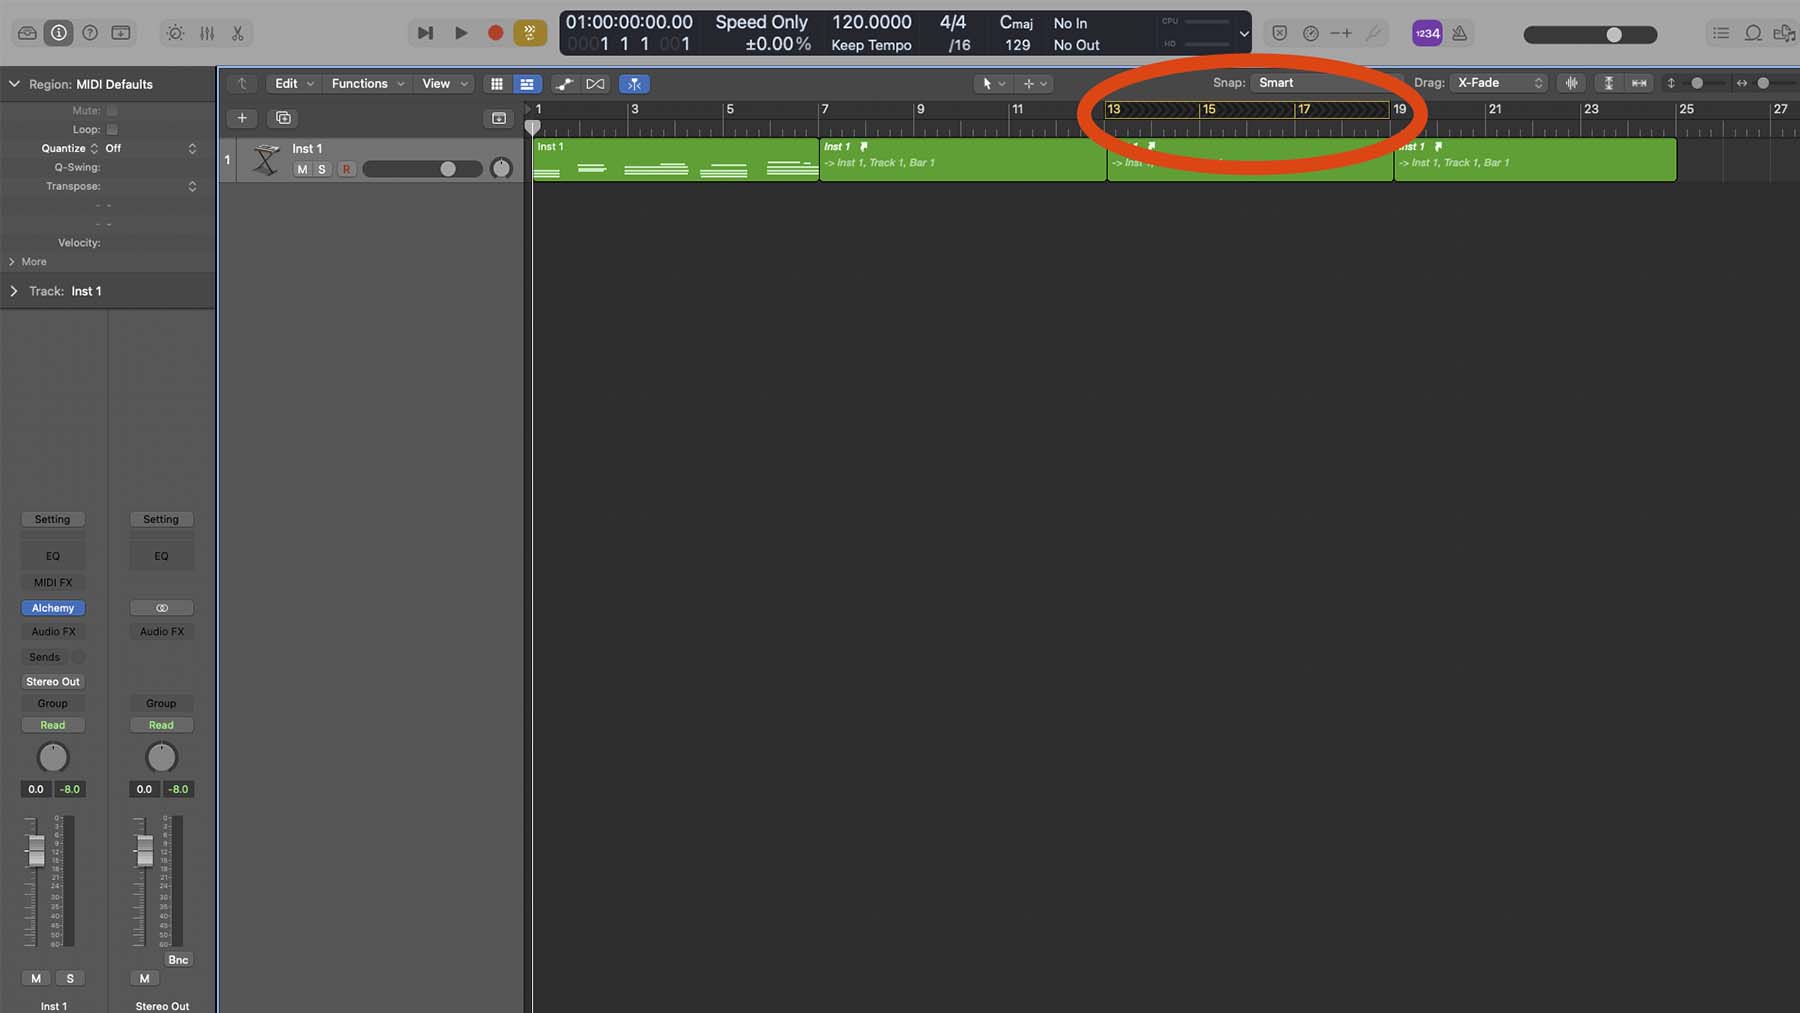
Task: Toggle blue Catch playhead button
Action: pos(634,84)
